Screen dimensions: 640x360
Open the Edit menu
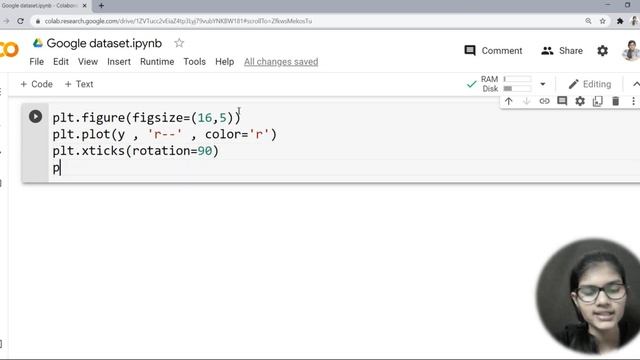(x=61, y=62)
